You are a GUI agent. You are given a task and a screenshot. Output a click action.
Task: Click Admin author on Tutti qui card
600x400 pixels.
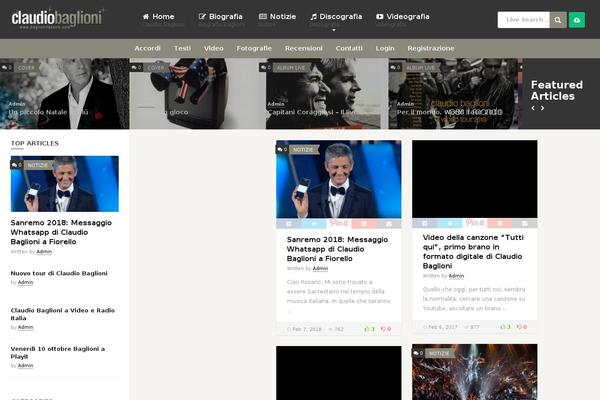point(456,276)
